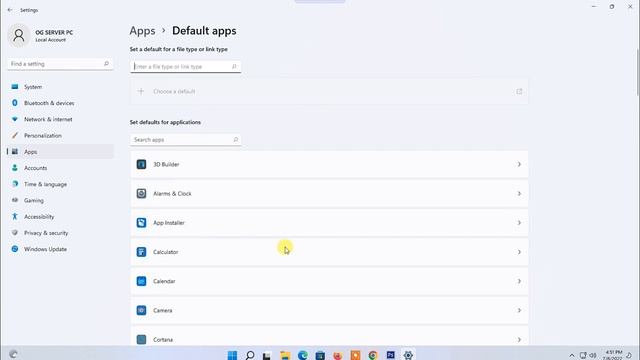Expand the 3D Builder chevron
This screenshot has height=360, width=640.
(519, 164)
